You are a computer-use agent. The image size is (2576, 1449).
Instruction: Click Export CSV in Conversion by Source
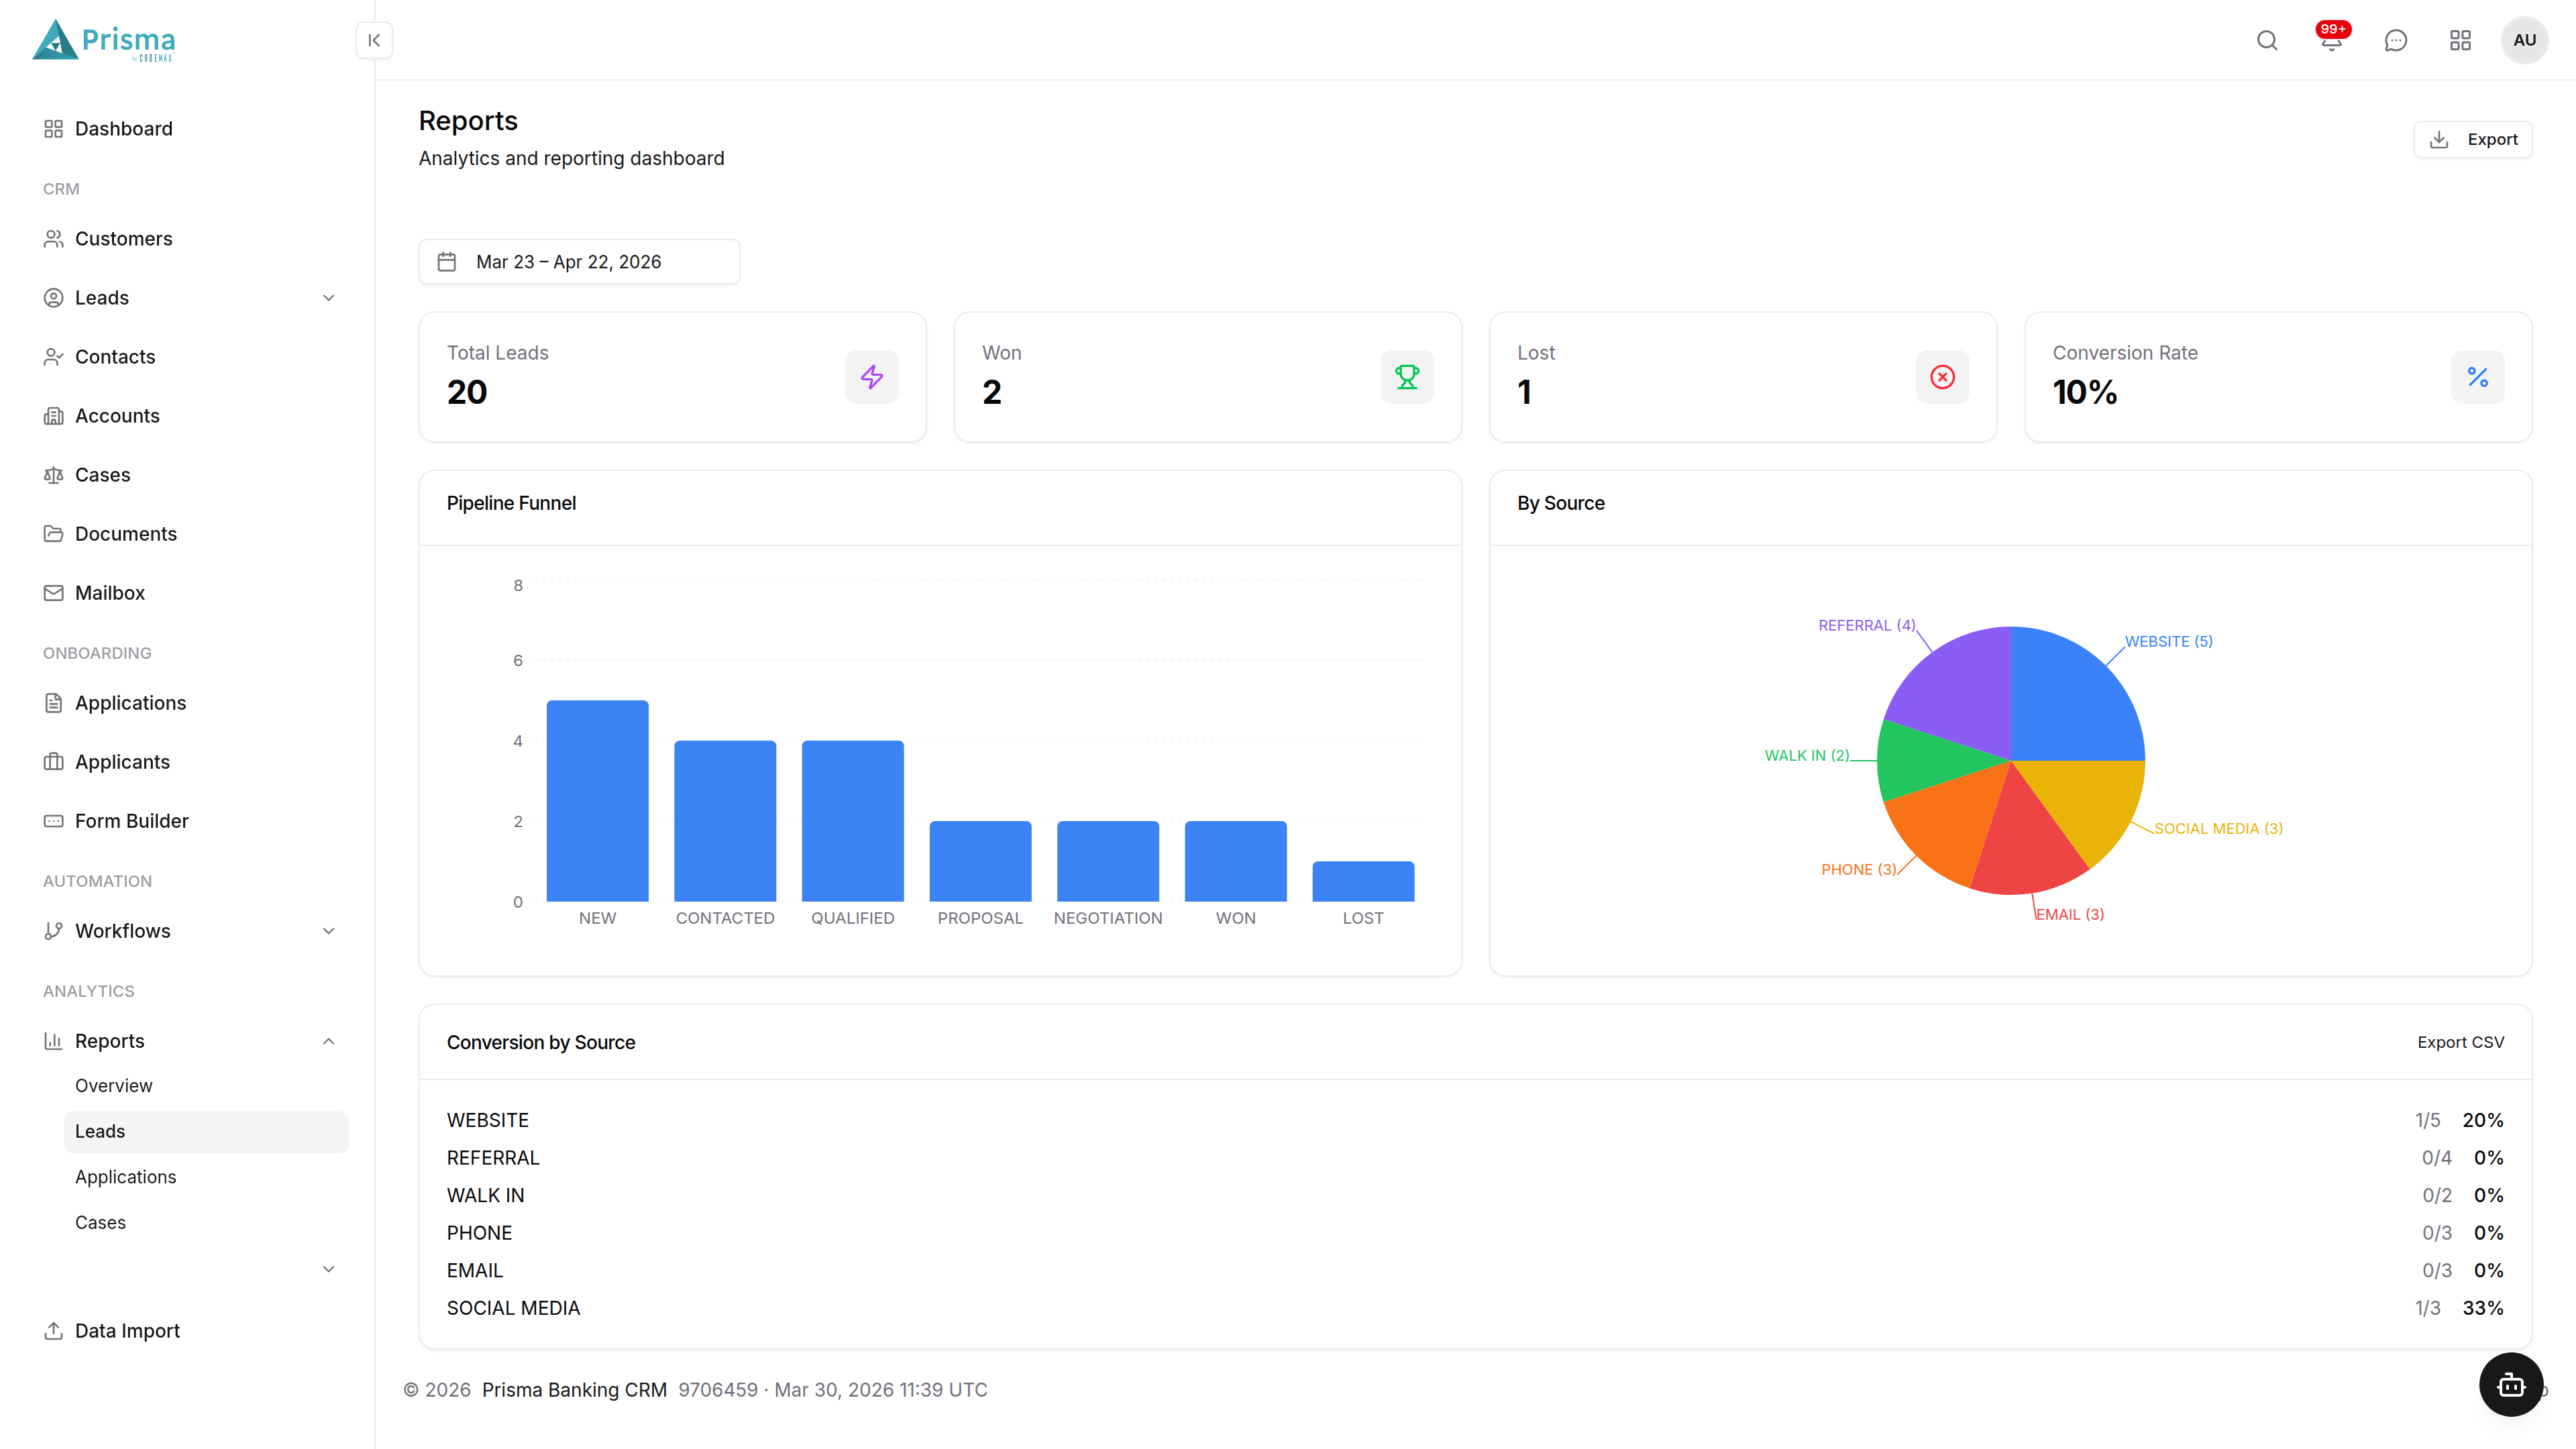(2460, 1043)
